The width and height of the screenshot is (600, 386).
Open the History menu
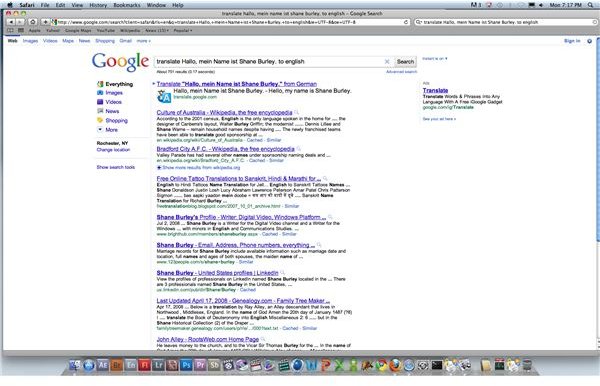(x=98, y=5)
